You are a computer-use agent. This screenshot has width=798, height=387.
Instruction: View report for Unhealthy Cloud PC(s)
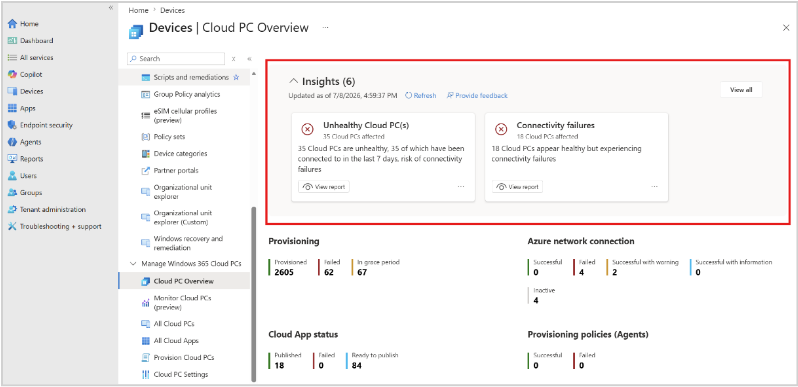324,187
